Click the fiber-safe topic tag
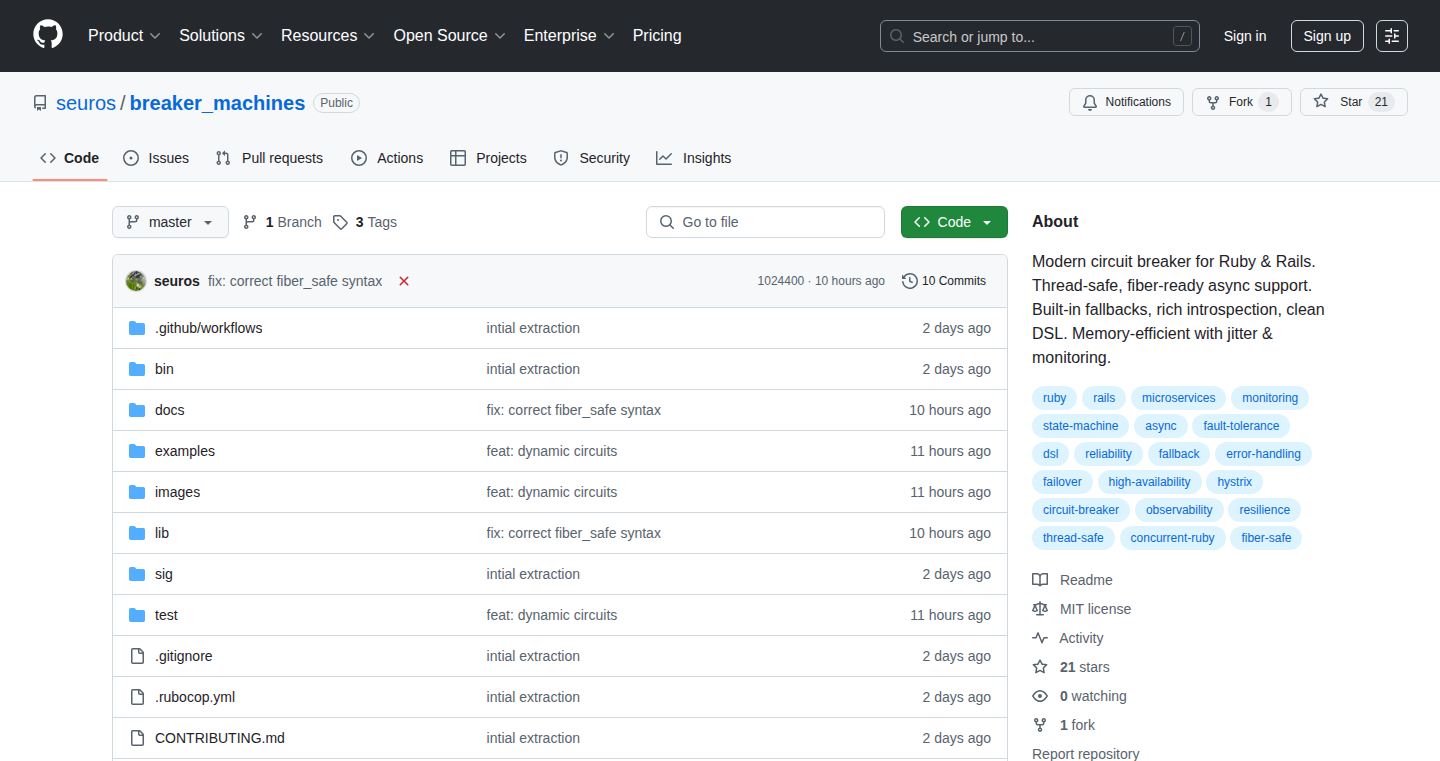1440x761 pixels. point(1266,538)
